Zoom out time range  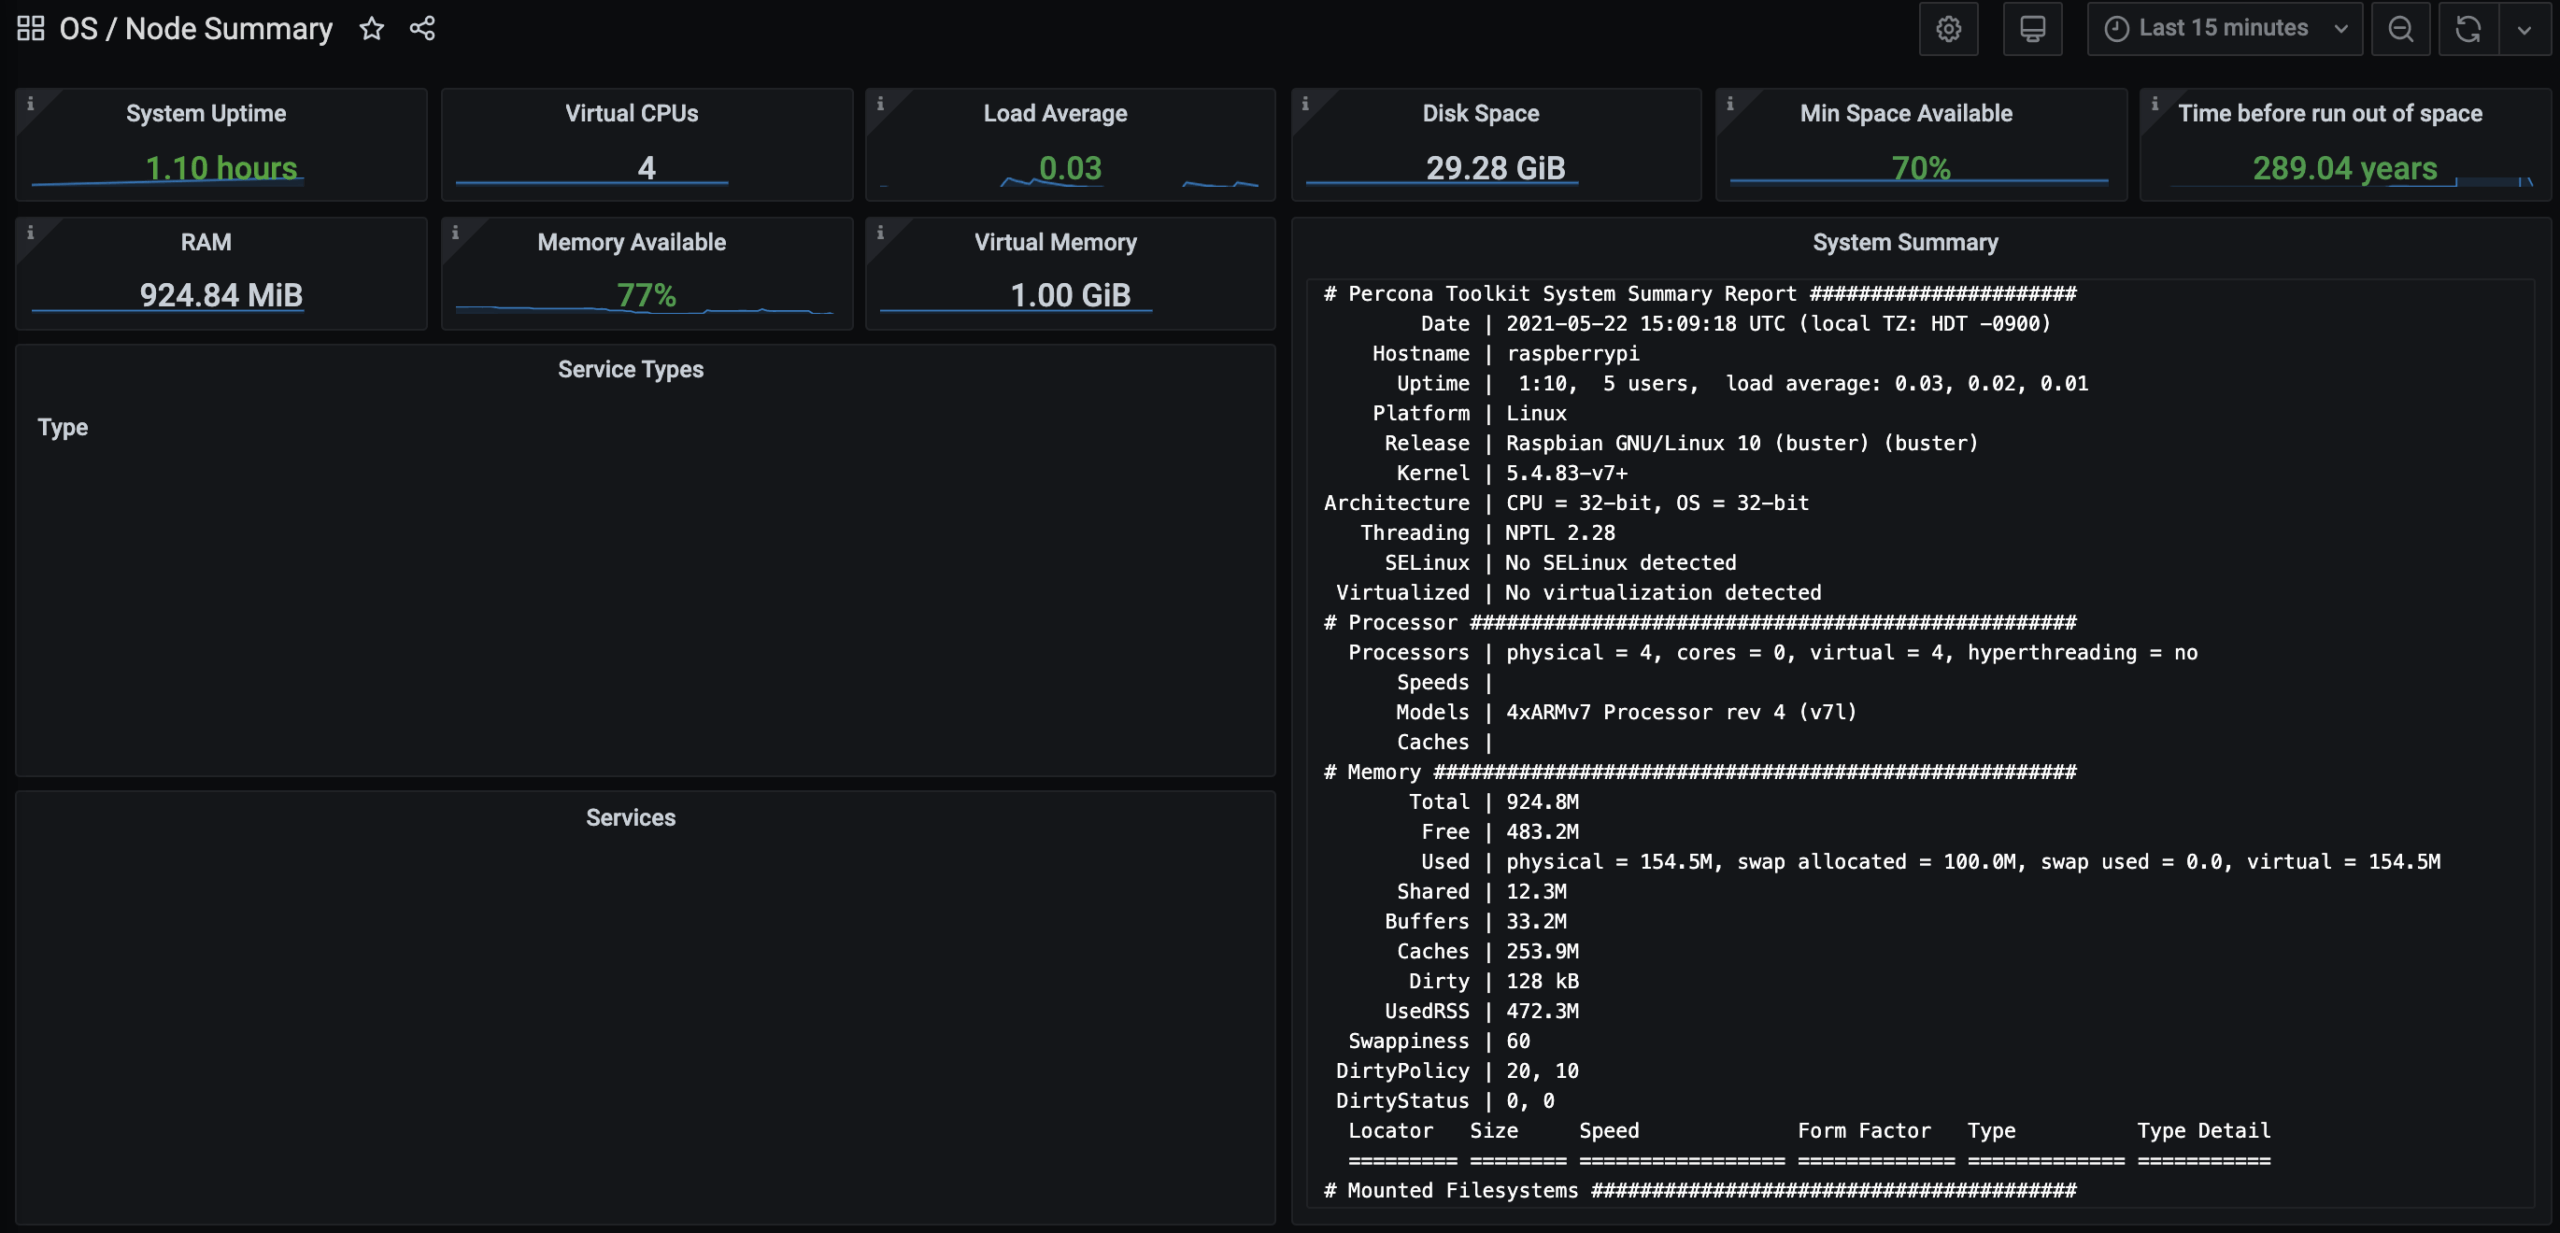point(2400,28)
